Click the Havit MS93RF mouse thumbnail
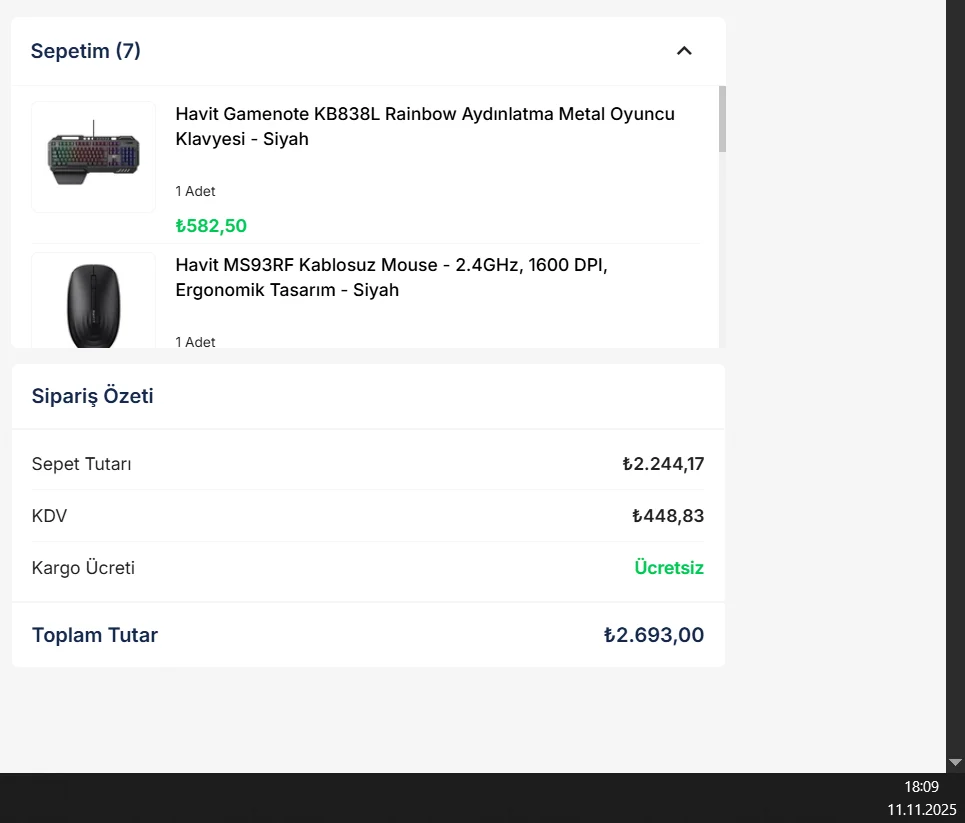Viewport: 965px width, 823px height. 94,302
